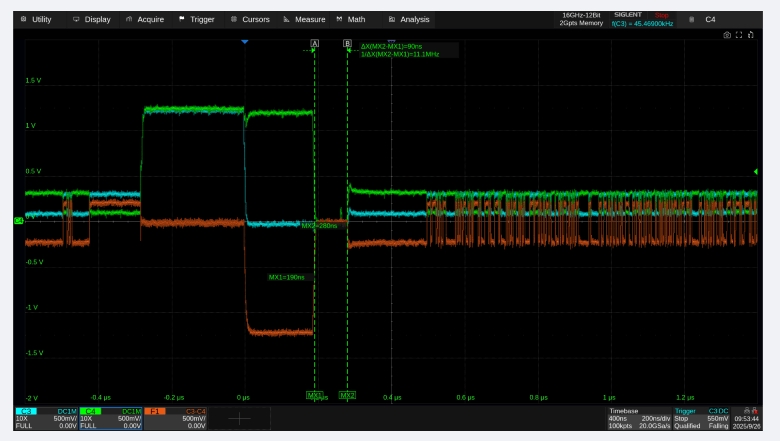The image size is (780, 441).
Task: Click the Math function icon
Action: [340, 19]
